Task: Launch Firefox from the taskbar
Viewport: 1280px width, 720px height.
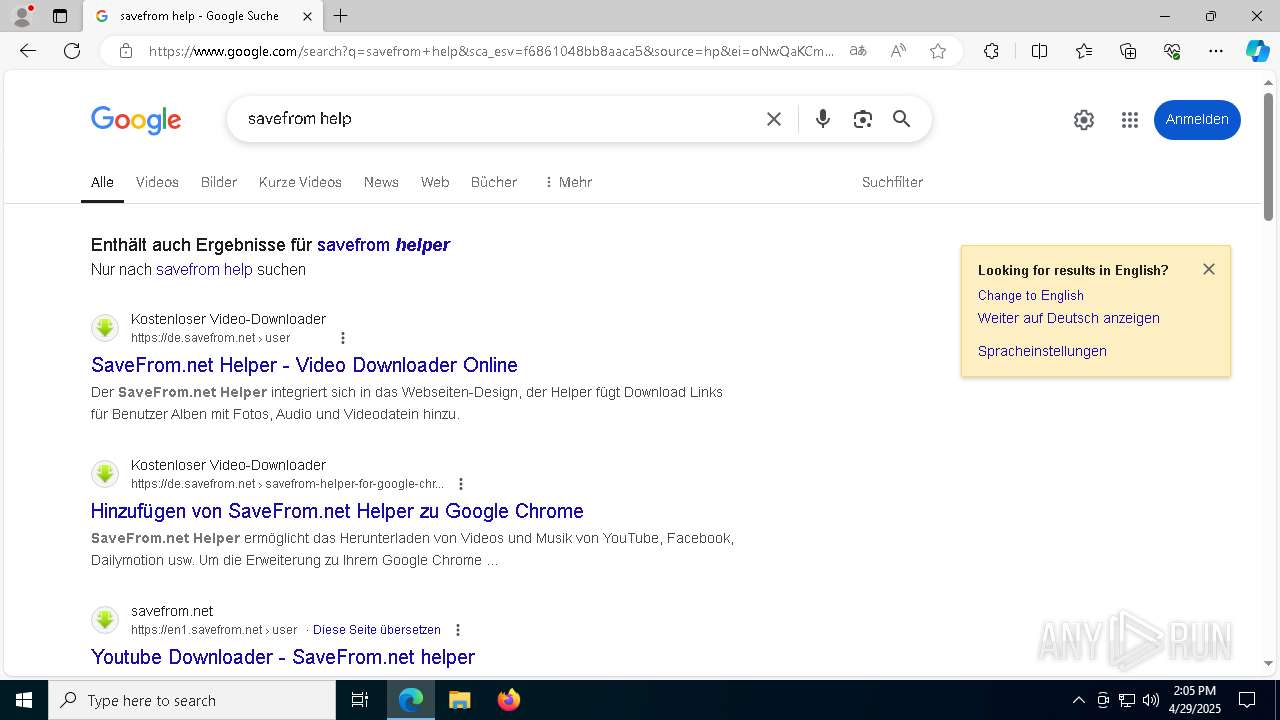Action: tap(509, 700)
